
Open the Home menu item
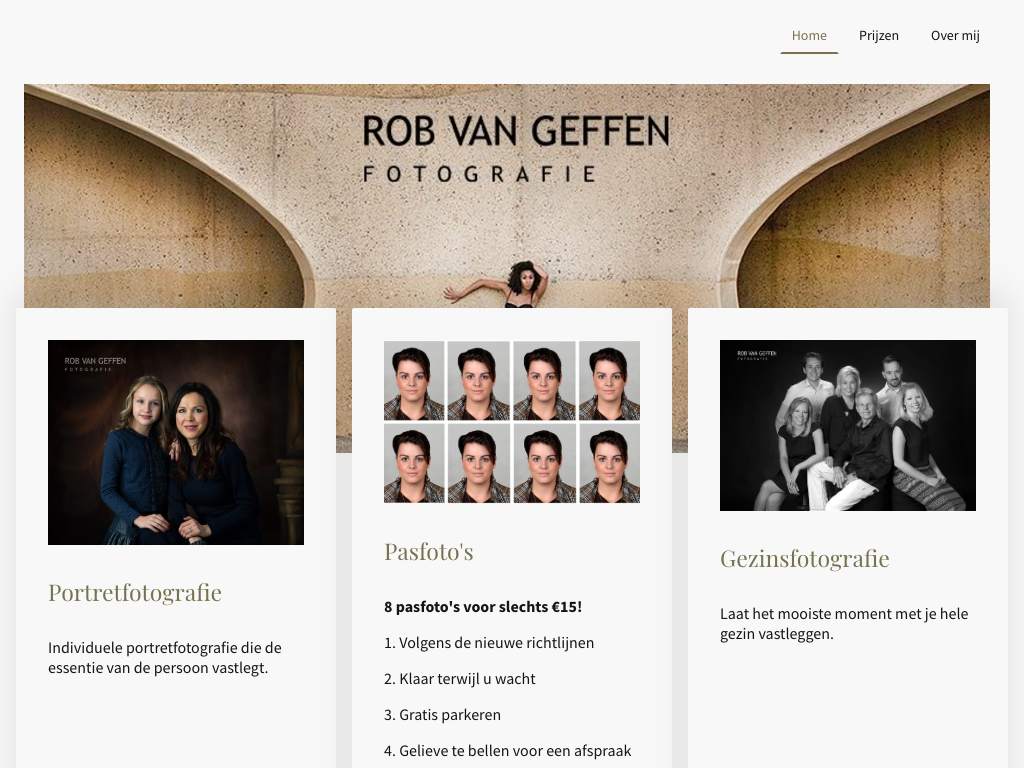pyautogui.click(x=809, y=35)
